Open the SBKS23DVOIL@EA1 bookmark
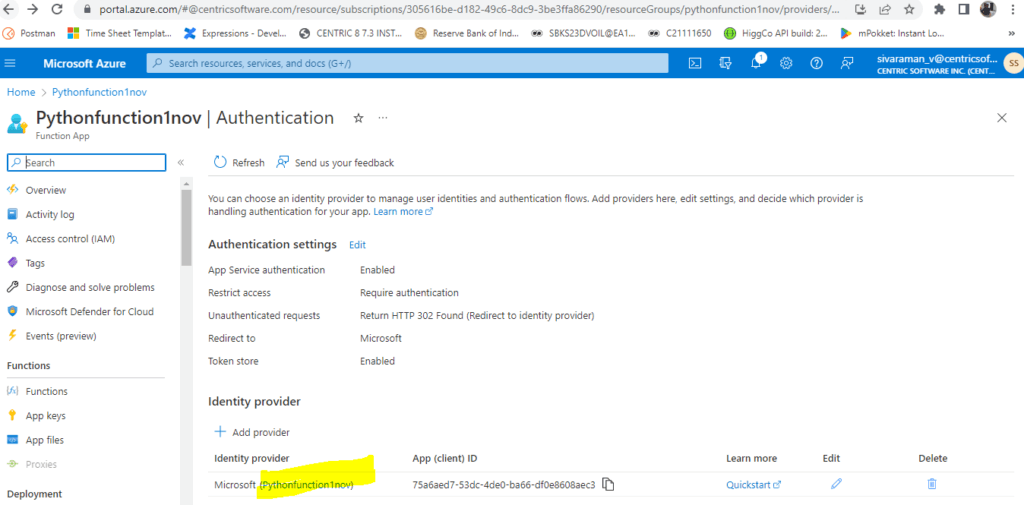 pyautogui.click(x=584, y=33)
